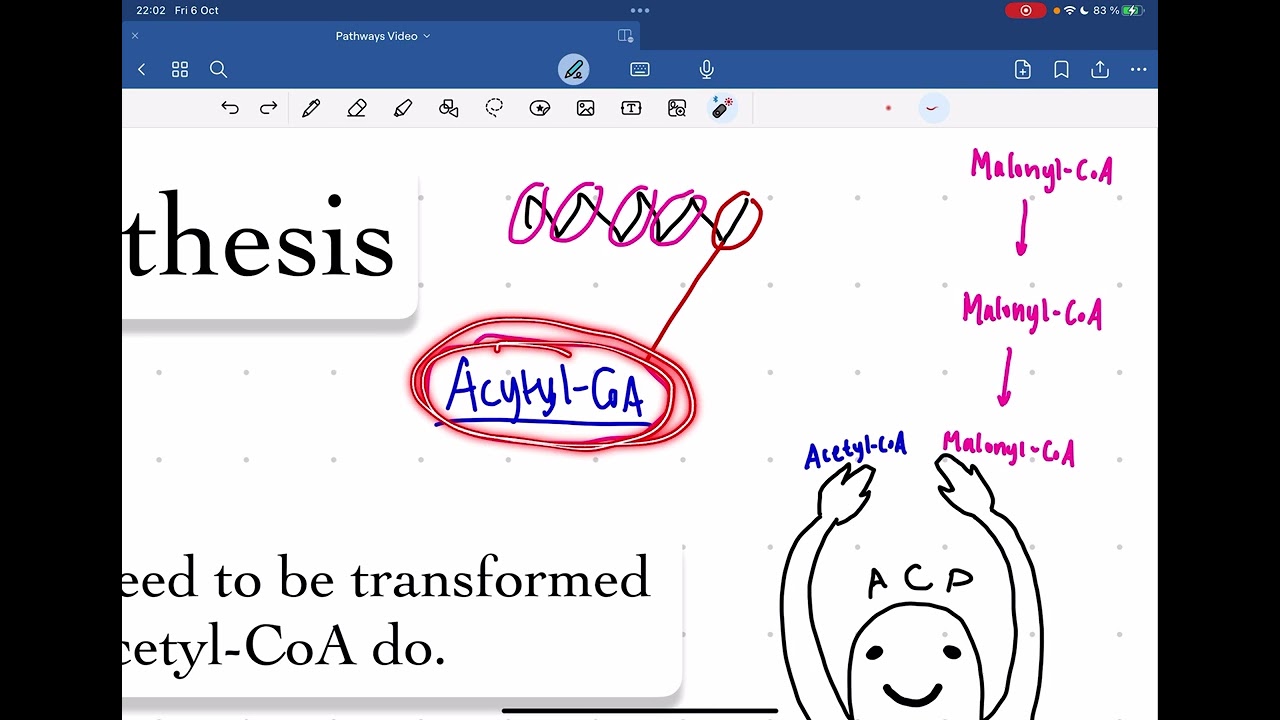Tap the highlighted Acetyl-CoA handwriting
Viewport: 1280px width, 720px height.
[547, 390]
